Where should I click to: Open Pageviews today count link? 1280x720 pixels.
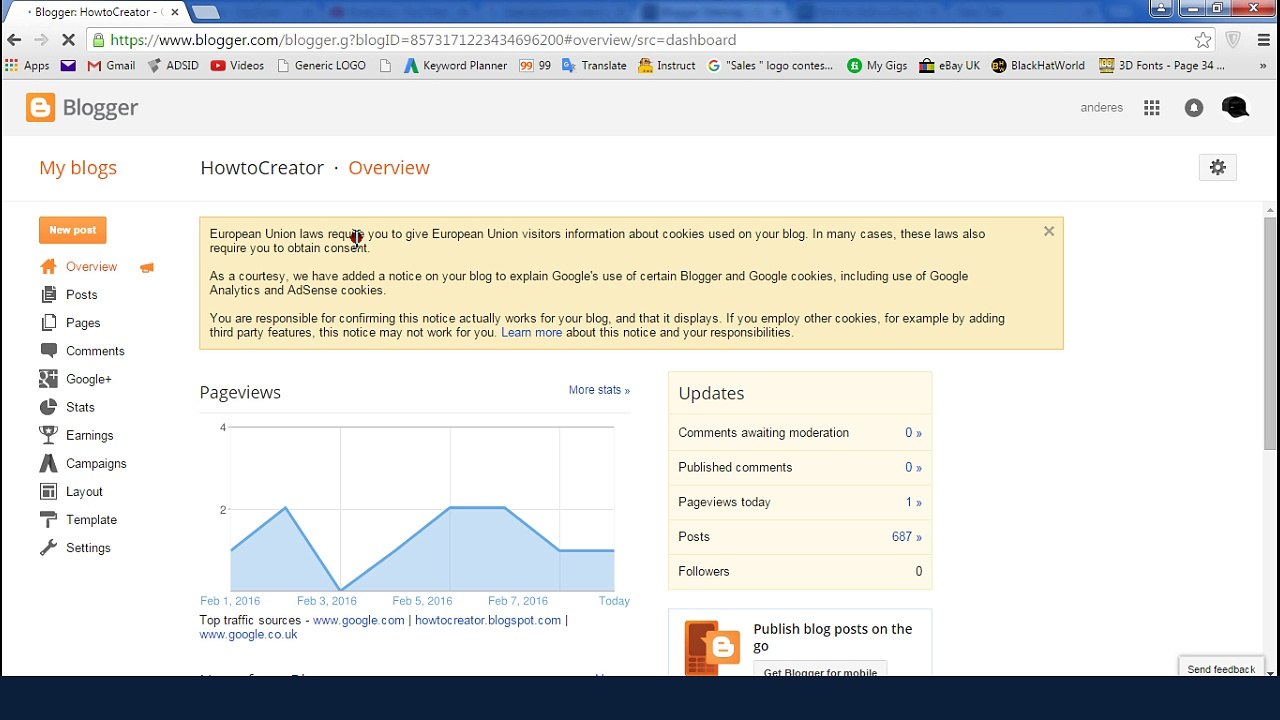tap(914, 502)
